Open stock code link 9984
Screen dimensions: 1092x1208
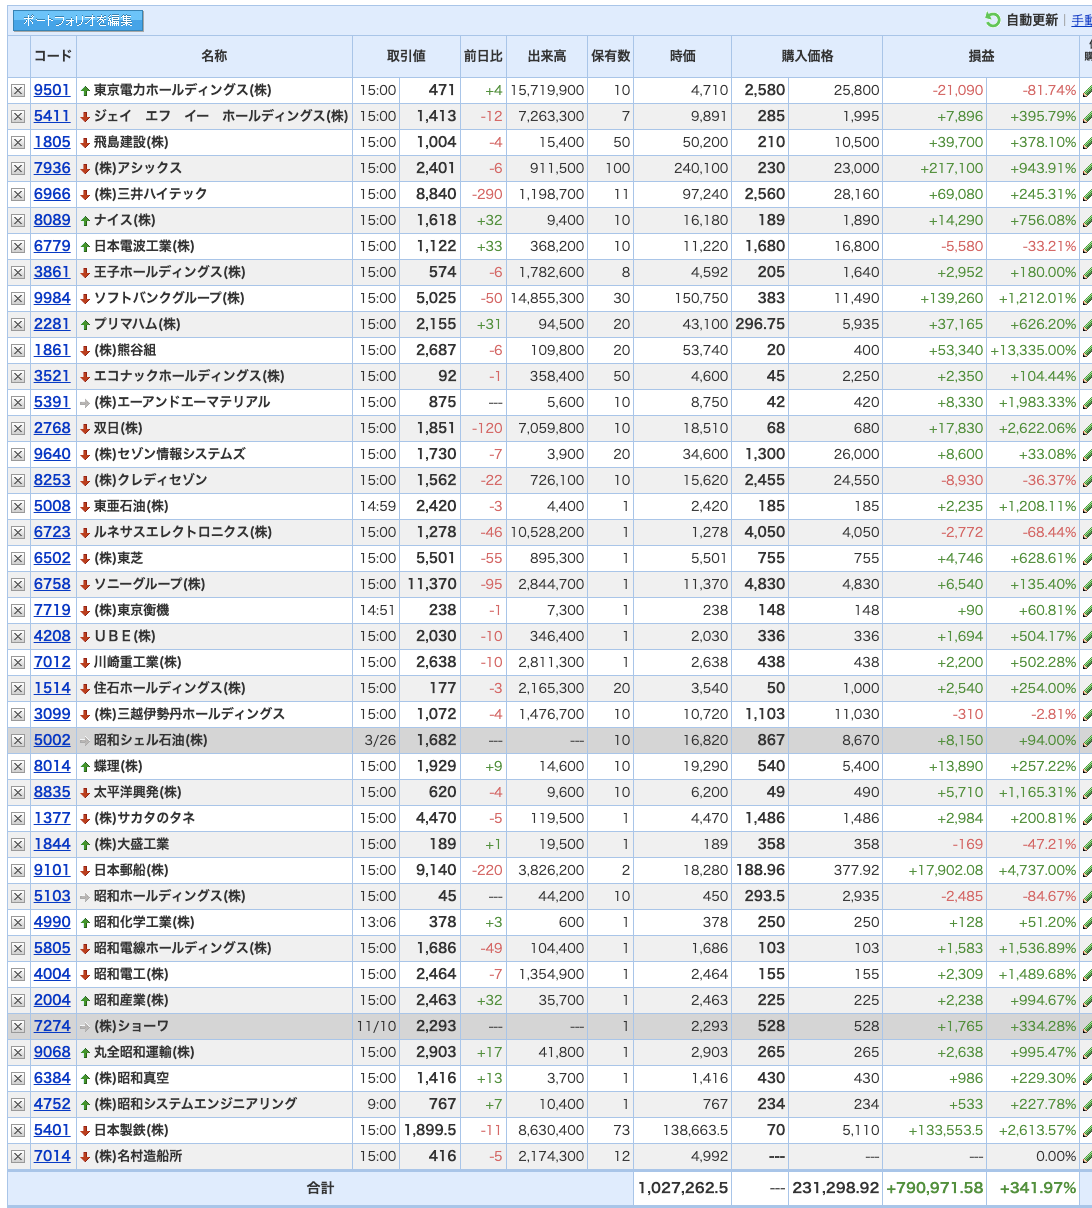click(x=52, y=298)
